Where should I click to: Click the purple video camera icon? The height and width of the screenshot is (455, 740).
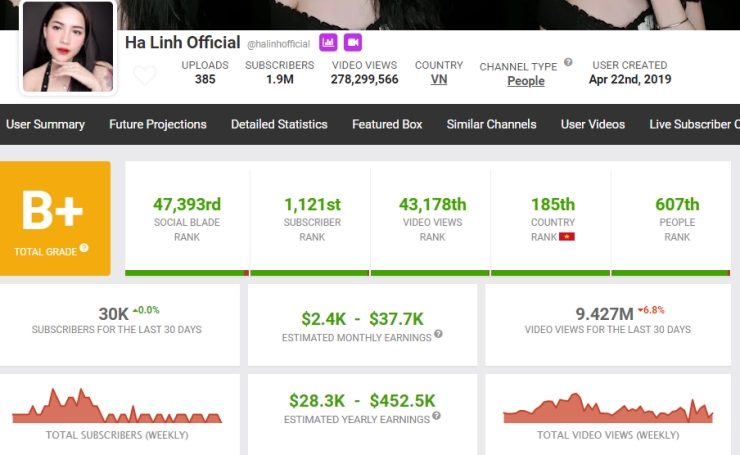pos(352,42)
